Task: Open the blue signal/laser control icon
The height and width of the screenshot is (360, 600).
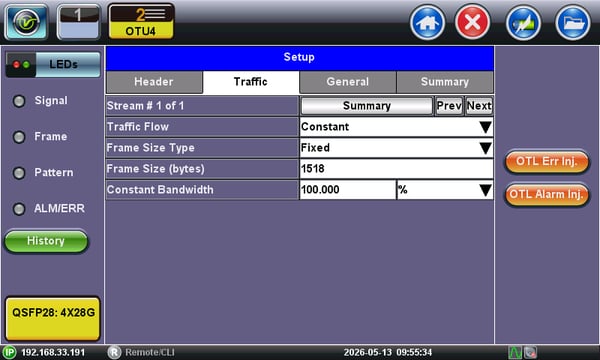Action: 523,23
